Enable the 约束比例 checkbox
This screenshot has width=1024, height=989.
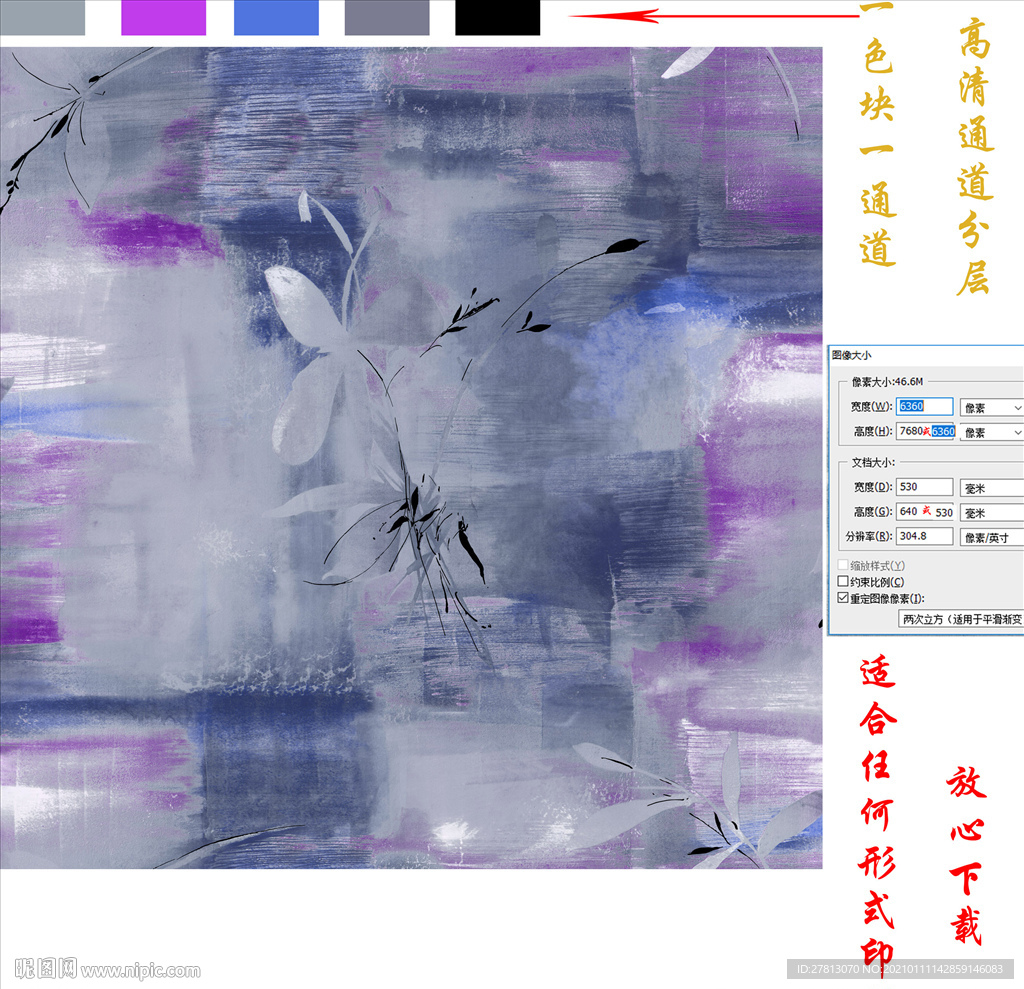(843, 581)
